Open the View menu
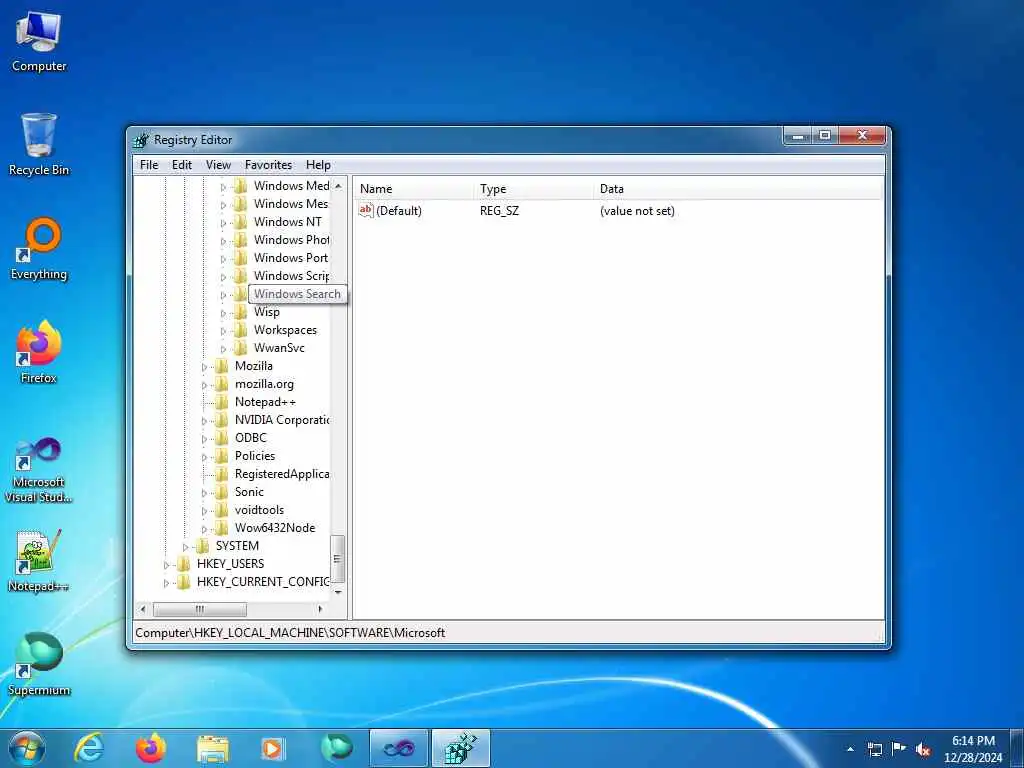1024x768 pixels. coord(218,165)
